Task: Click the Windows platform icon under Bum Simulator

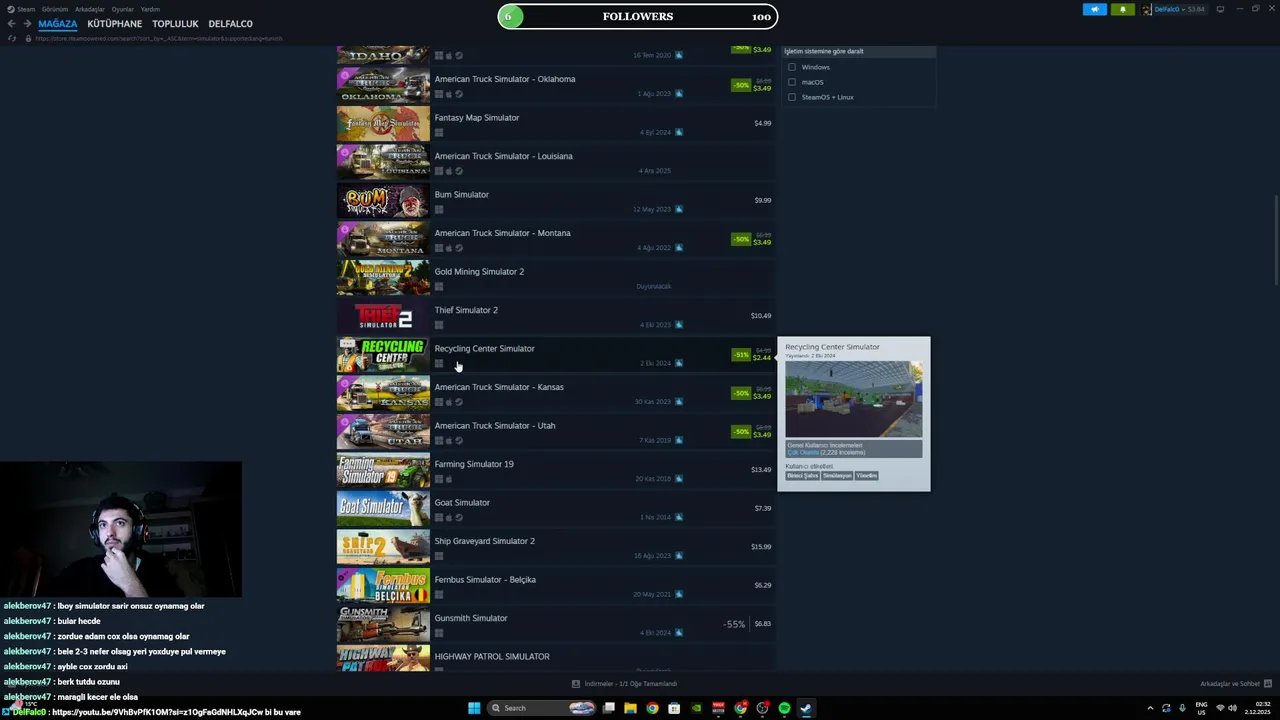Action: click(x=438, y=210)
